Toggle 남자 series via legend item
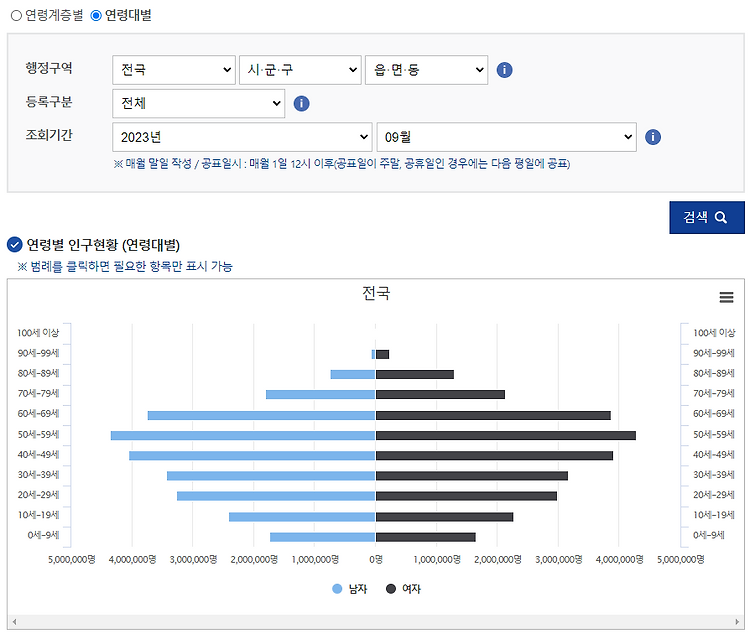 point(350,589)
